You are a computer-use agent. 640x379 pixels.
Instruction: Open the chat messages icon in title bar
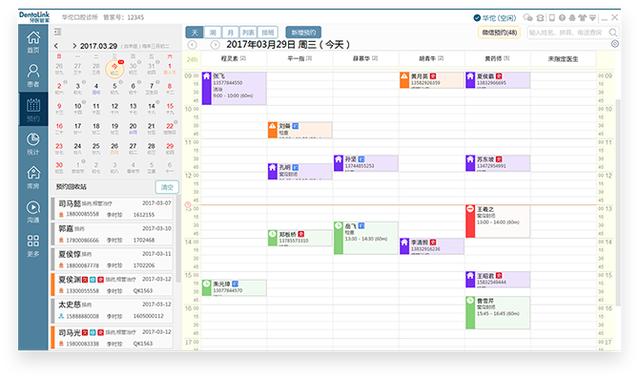(x=528, y=18)
